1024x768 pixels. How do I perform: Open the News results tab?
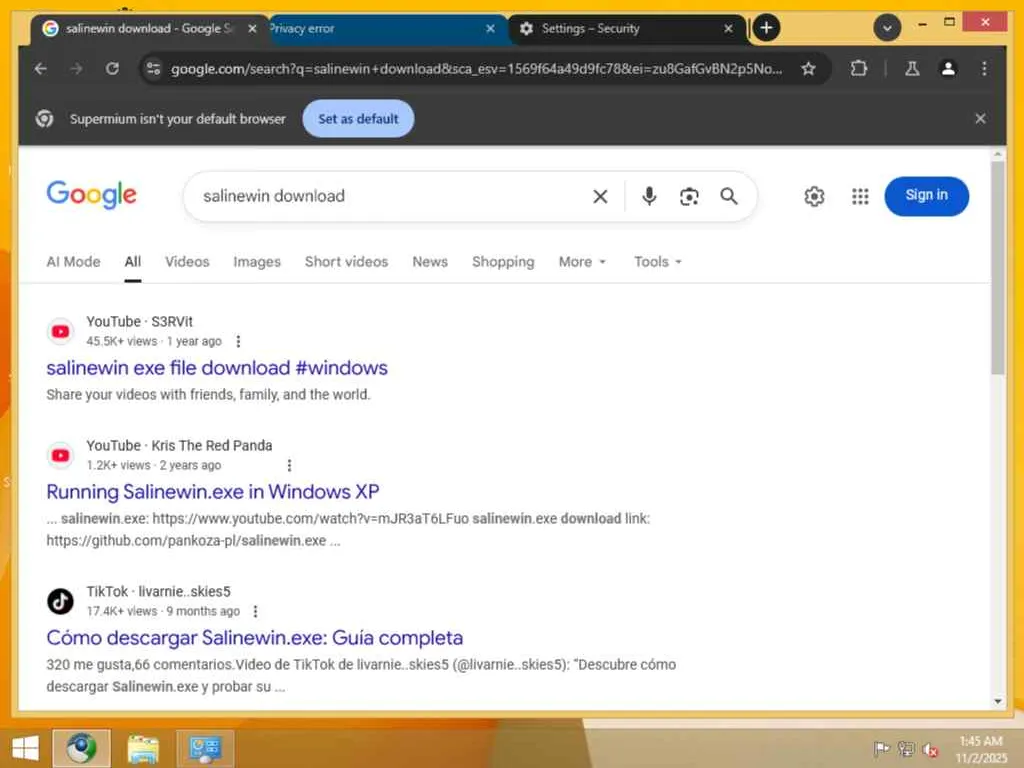(430, 262)
